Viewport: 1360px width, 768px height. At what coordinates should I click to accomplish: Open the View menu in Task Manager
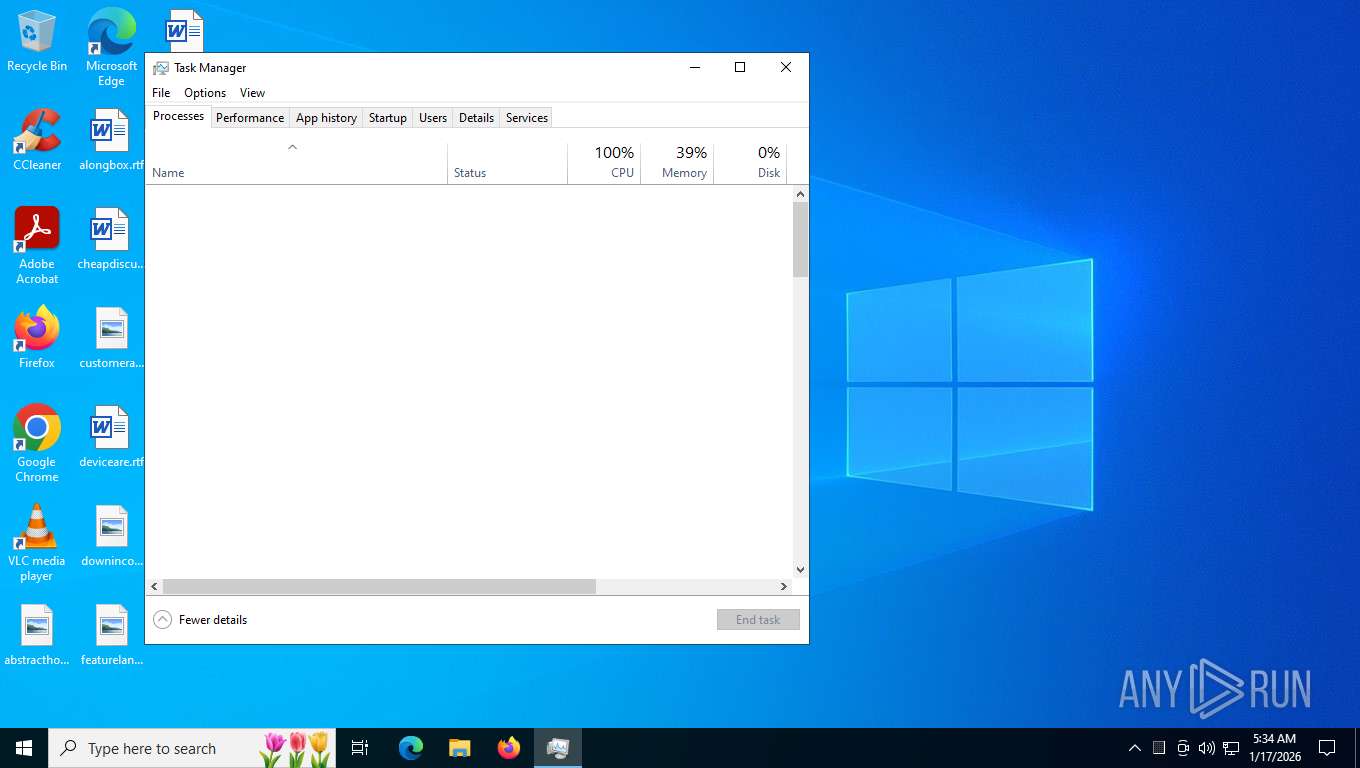(252, 93)
